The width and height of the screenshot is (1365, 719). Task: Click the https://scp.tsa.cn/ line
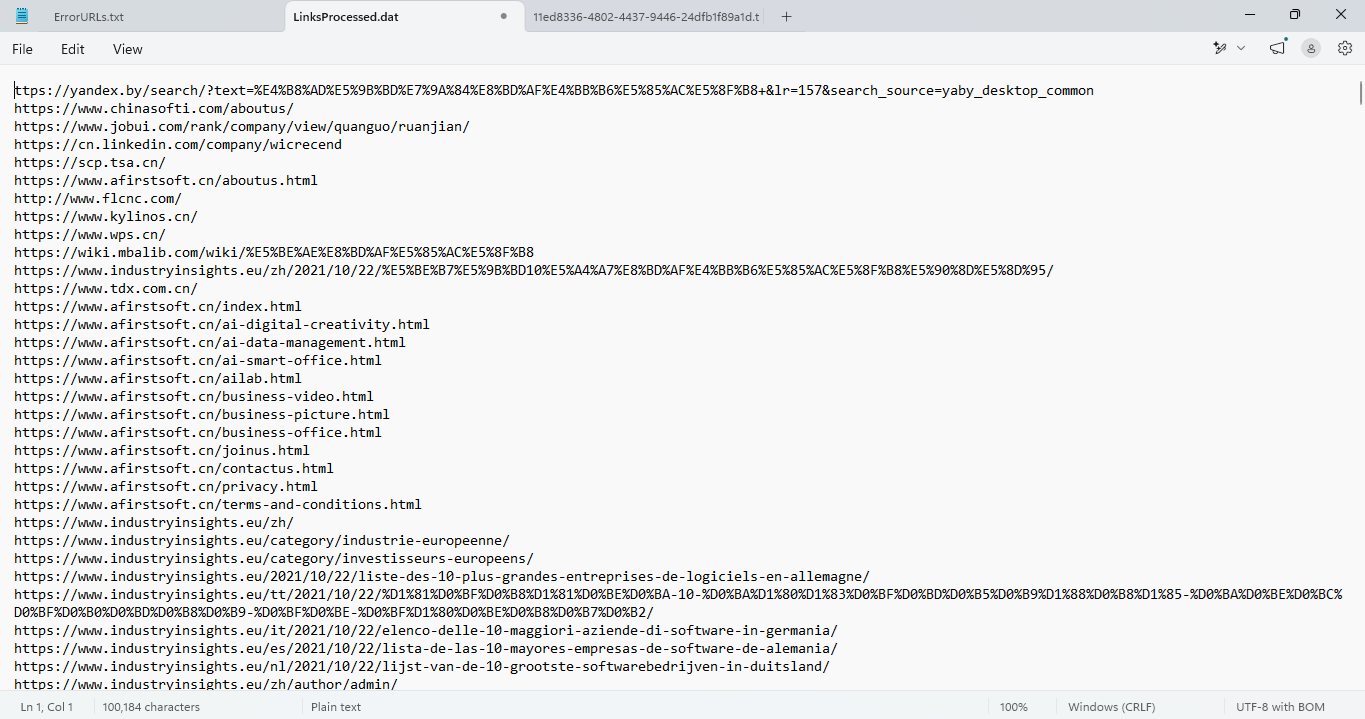[x=90, y=162]
